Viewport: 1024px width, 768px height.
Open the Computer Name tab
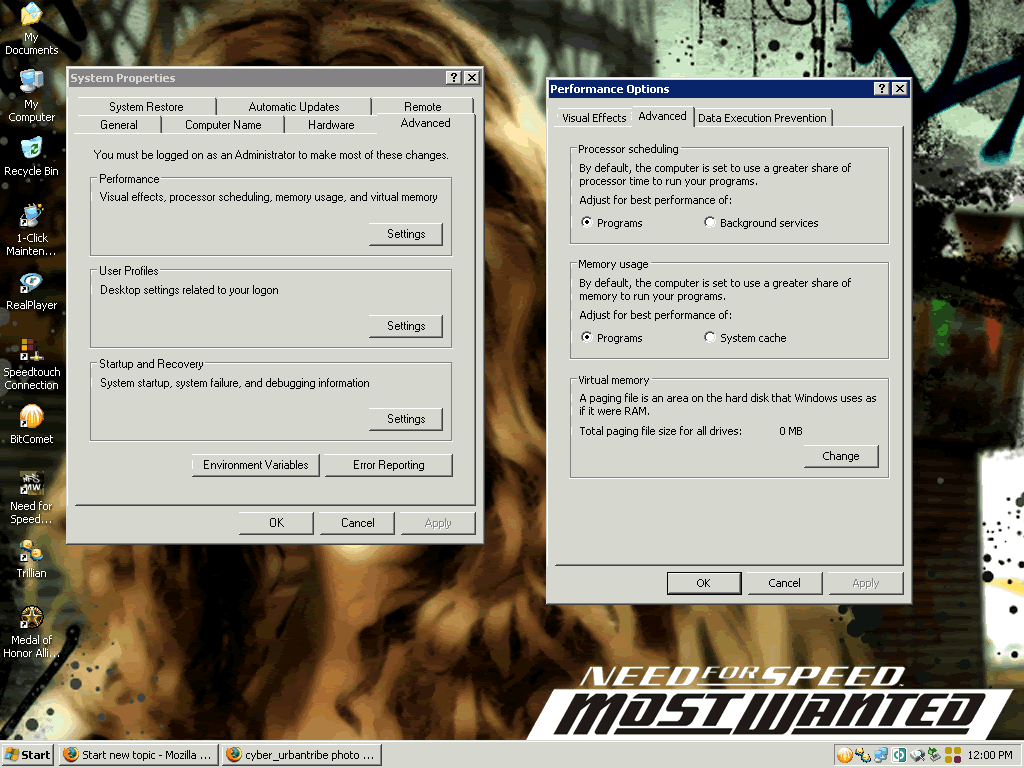tap(223, 125)
